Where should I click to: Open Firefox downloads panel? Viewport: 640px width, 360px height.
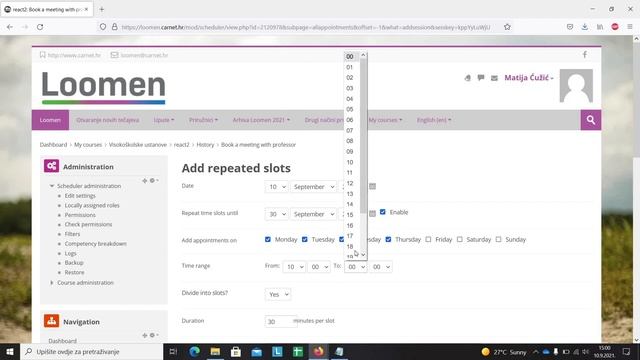[584, 27]
